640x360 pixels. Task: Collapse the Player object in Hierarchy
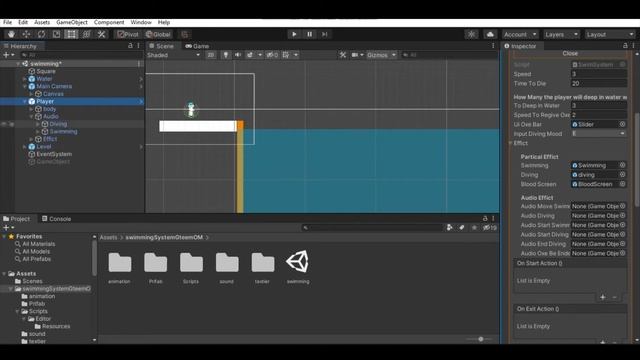coord(24,101)
